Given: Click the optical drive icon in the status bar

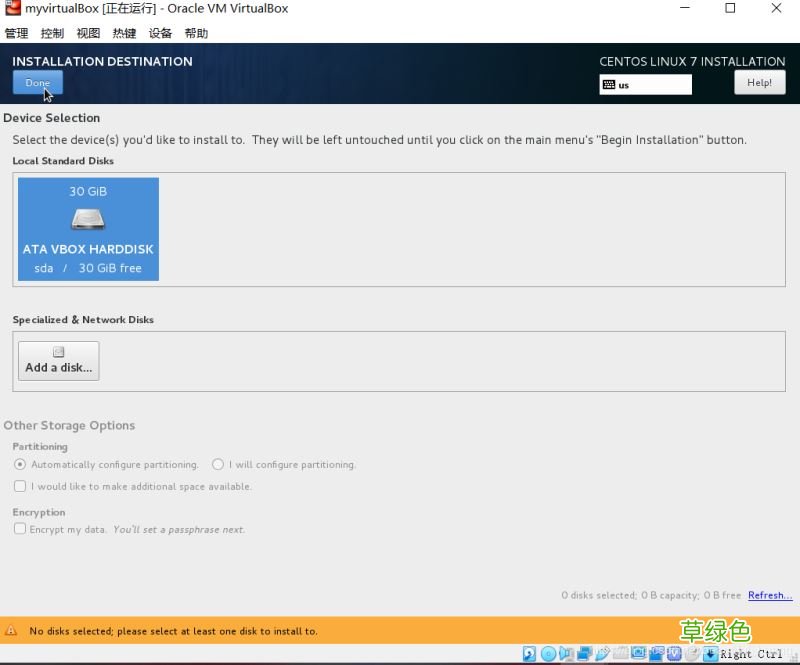Looking at the screenshot, I should pyautogui.click(x=548, y=655).
